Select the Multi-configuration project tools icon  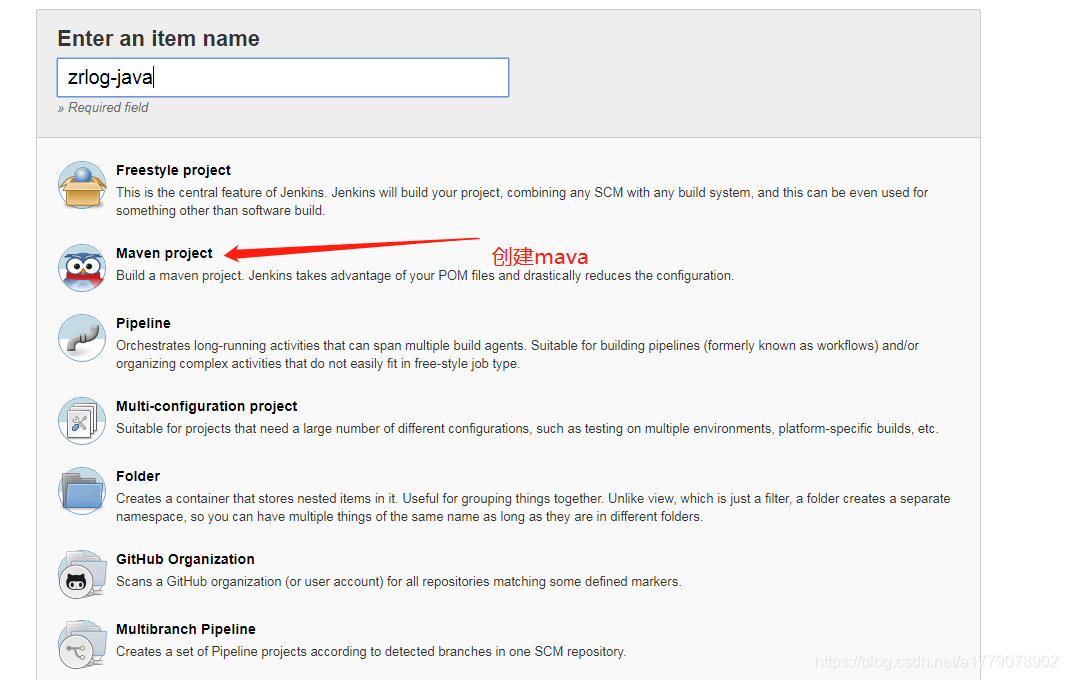[x=82, y=421]
